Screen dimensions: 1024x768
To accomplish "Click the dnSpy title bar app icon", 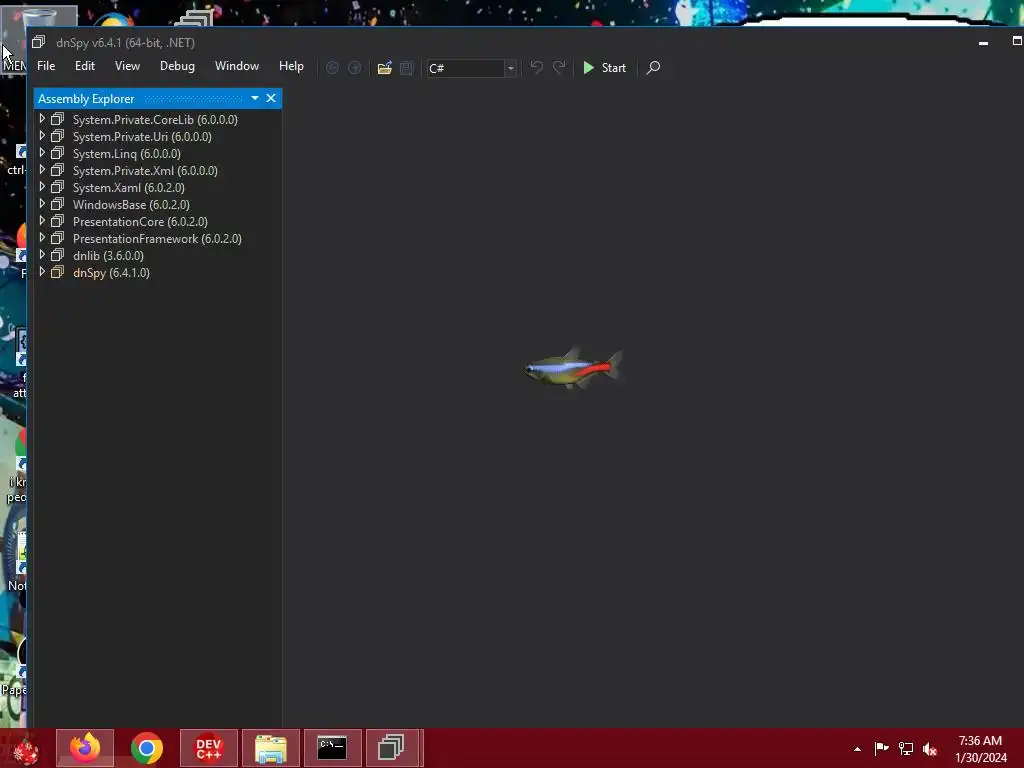I will (x=39, y=42).
